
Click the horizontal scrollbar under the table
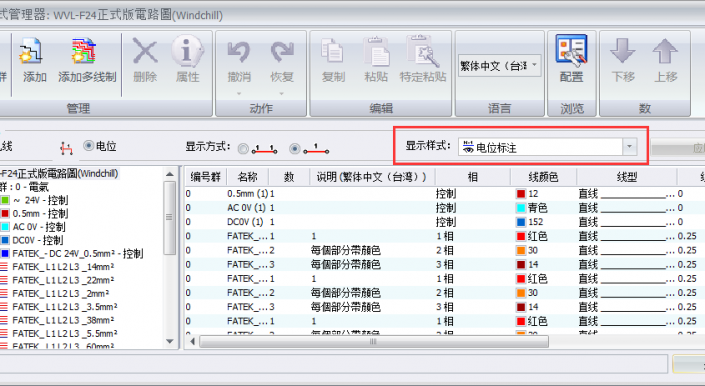pos(373,342)
